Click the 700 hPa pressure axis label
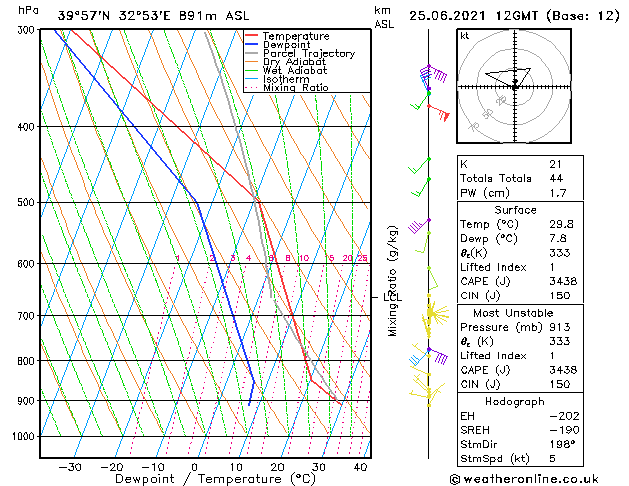The height and width of the screenshot is (486, 629). pyautogui.click(x=28, y=316)
